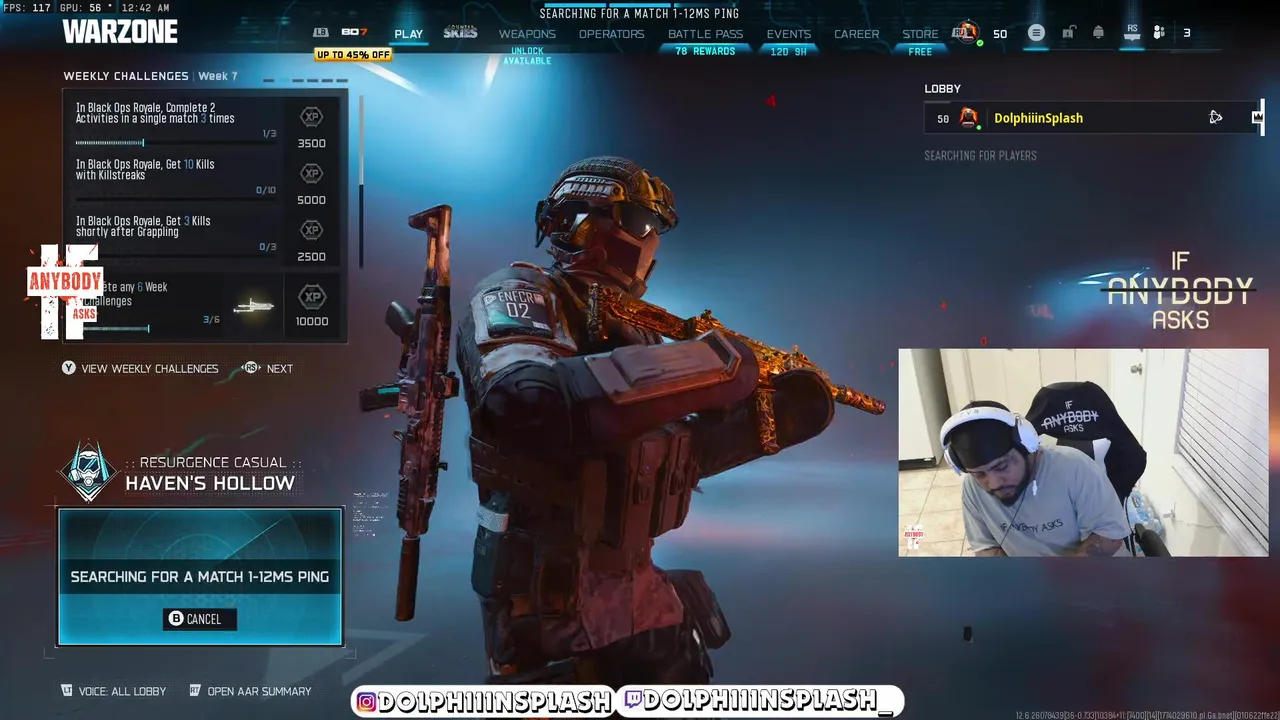Click the 78 REWARDS label

(705, 52)
